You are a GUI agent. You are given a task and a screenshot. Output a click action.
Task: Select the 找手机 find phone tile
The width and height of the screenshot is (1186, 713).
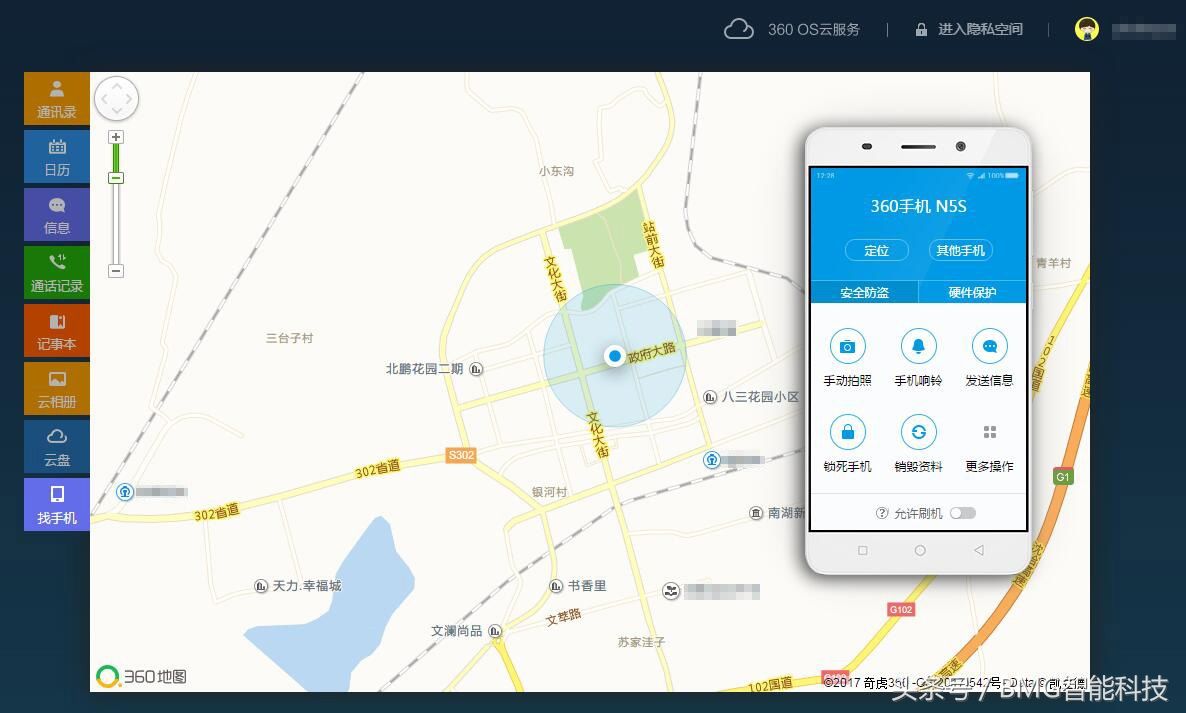click(x=57, y=504)
